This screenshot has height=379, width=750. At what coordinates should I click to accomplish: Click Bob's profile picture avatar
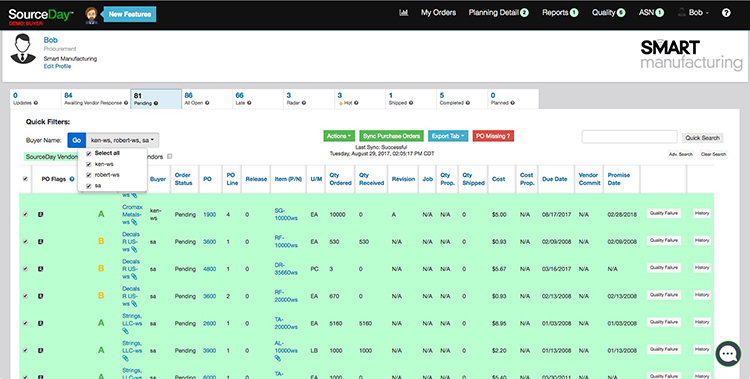click(23, 48)
